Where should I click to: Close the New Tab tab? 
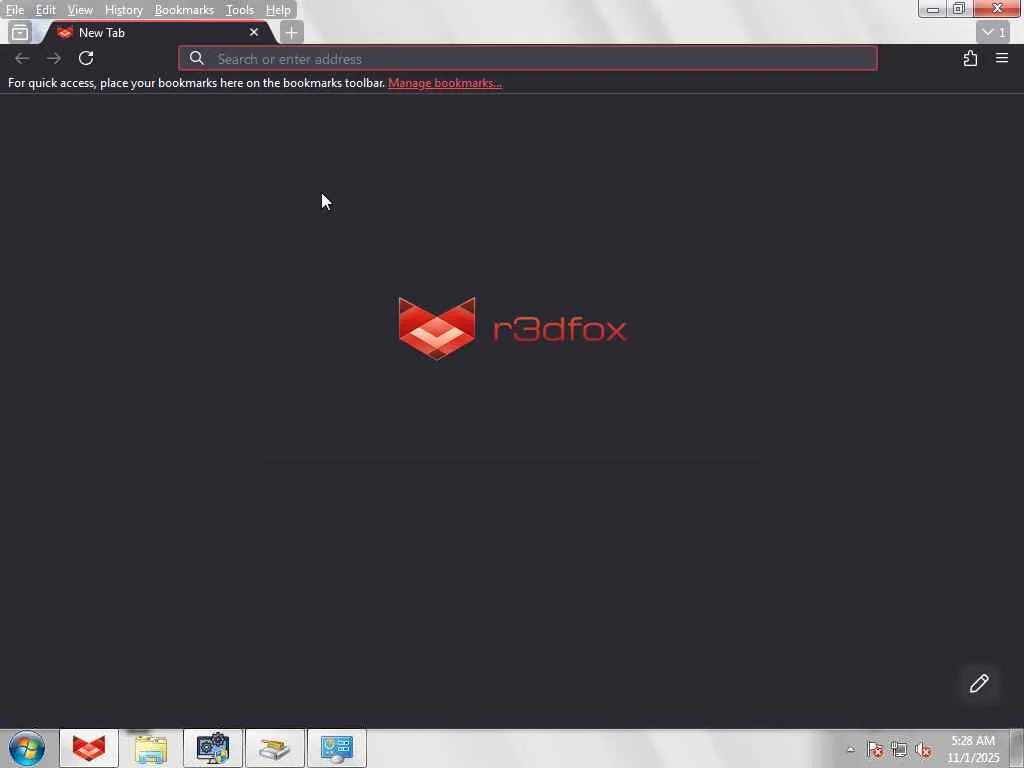254,32
